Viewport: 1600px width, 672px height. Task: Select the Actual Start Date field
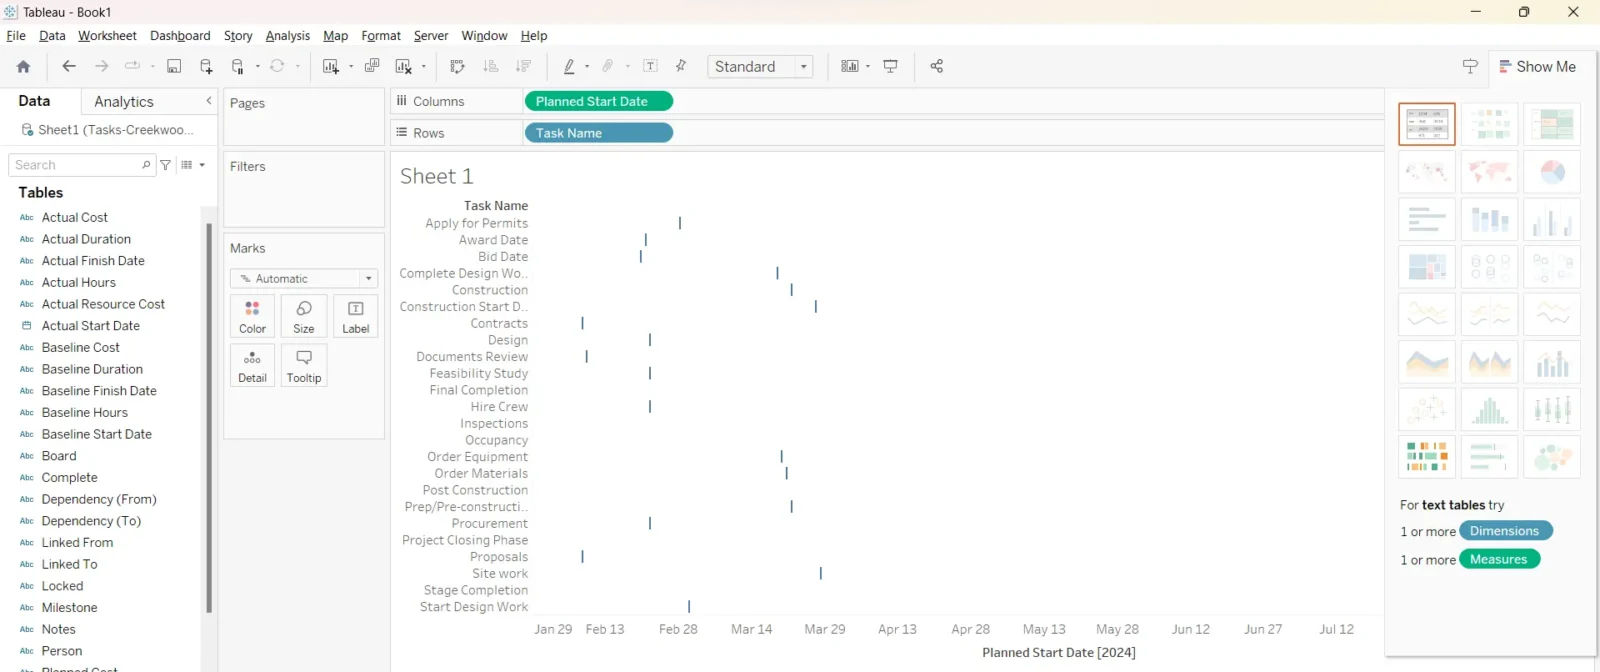(x=91, y=326)
